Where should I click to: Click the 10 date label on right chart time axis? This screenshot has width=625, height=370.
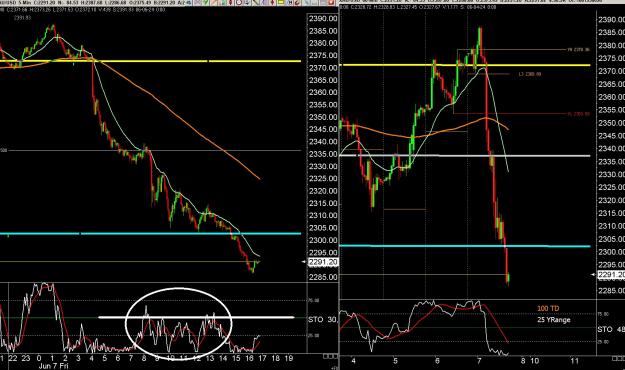click(x=535, y=361)
